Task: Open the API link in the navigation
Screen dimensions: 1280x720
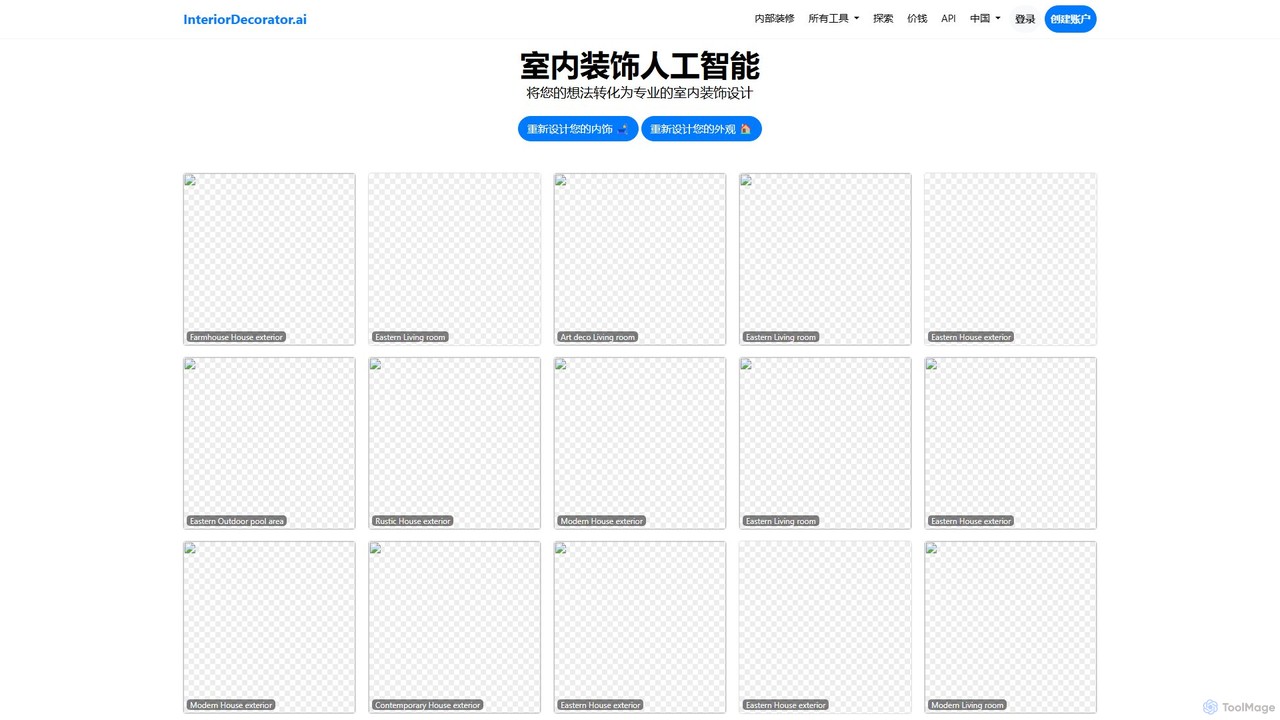Action: 948,19
